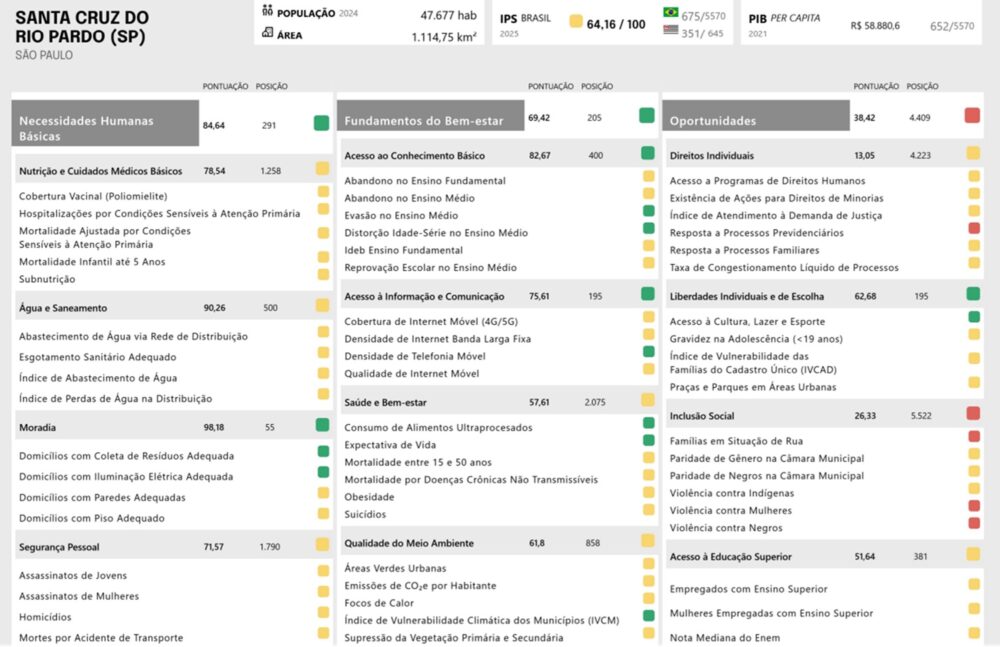Click the Brazil flag icon

tap(671, 13)
